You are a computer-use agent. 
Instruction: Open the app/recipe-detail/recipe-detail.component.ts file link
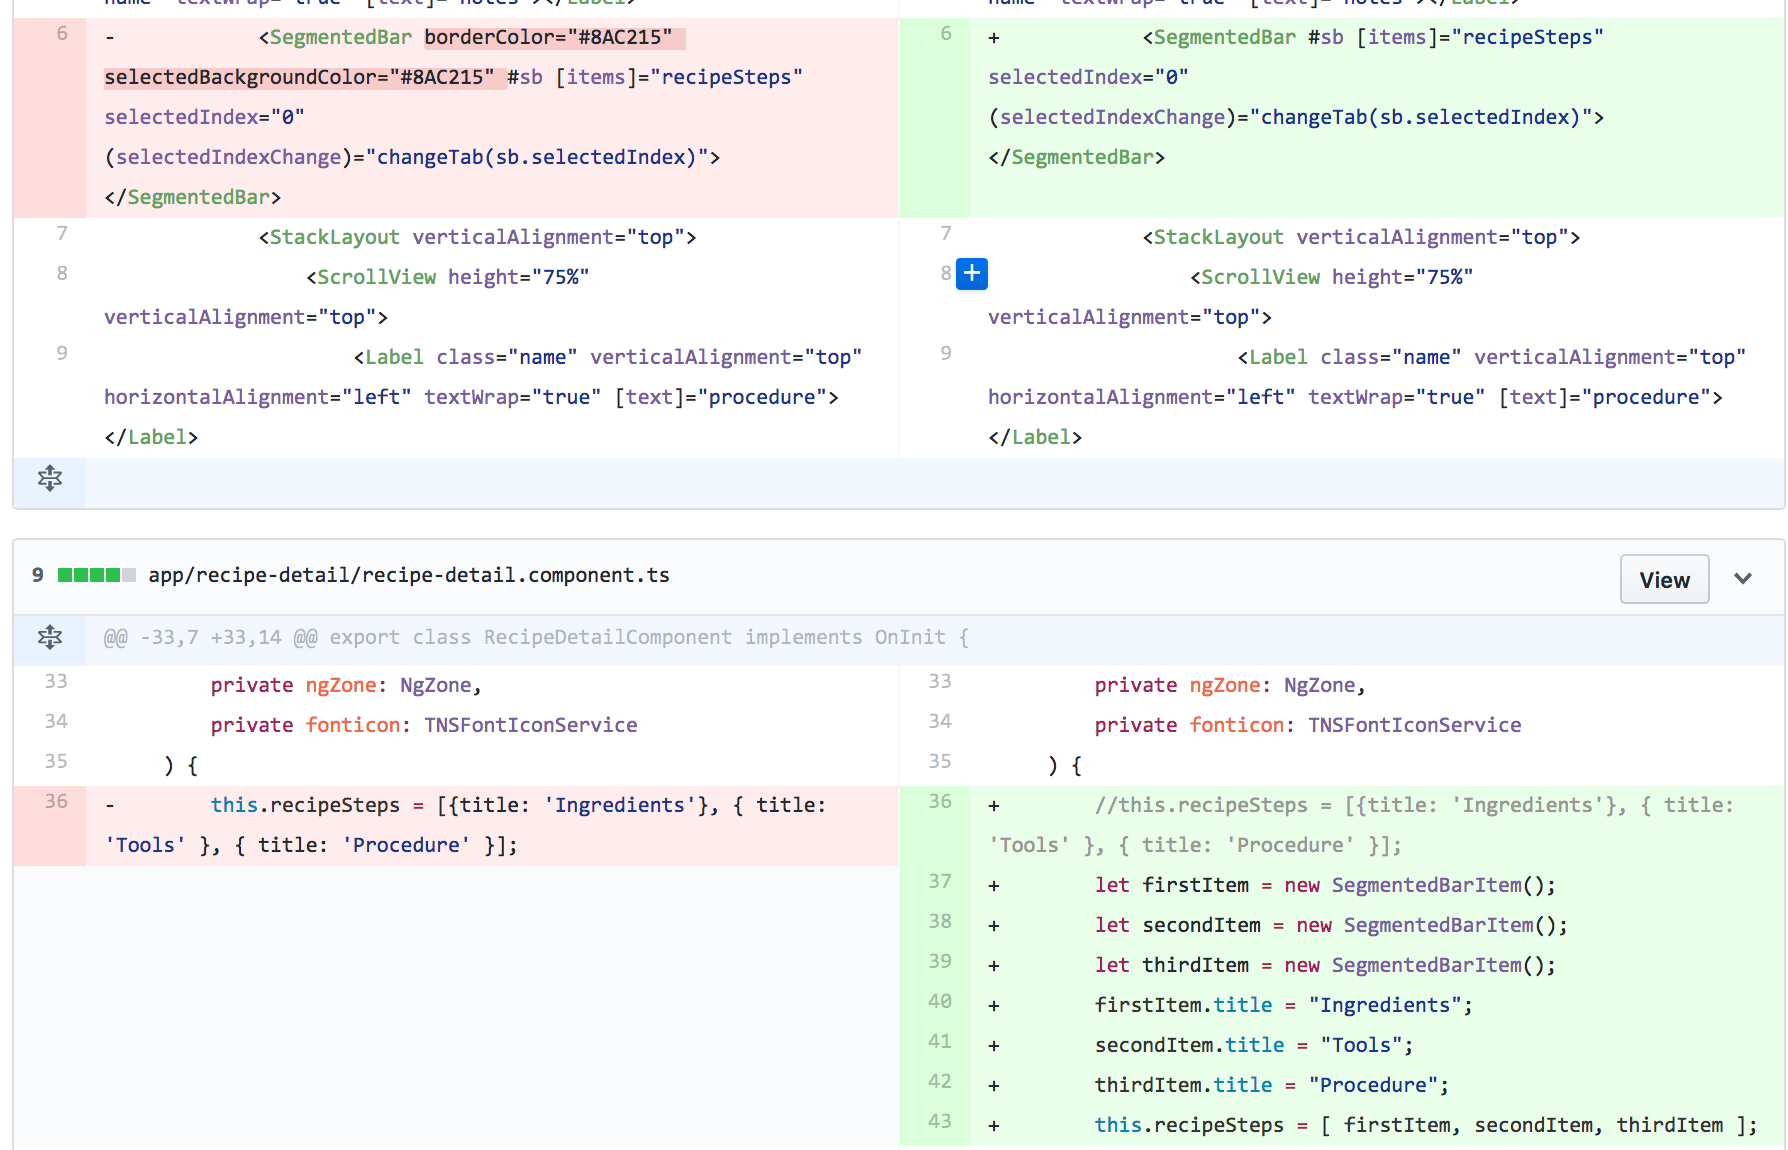(x=408, y=575)
